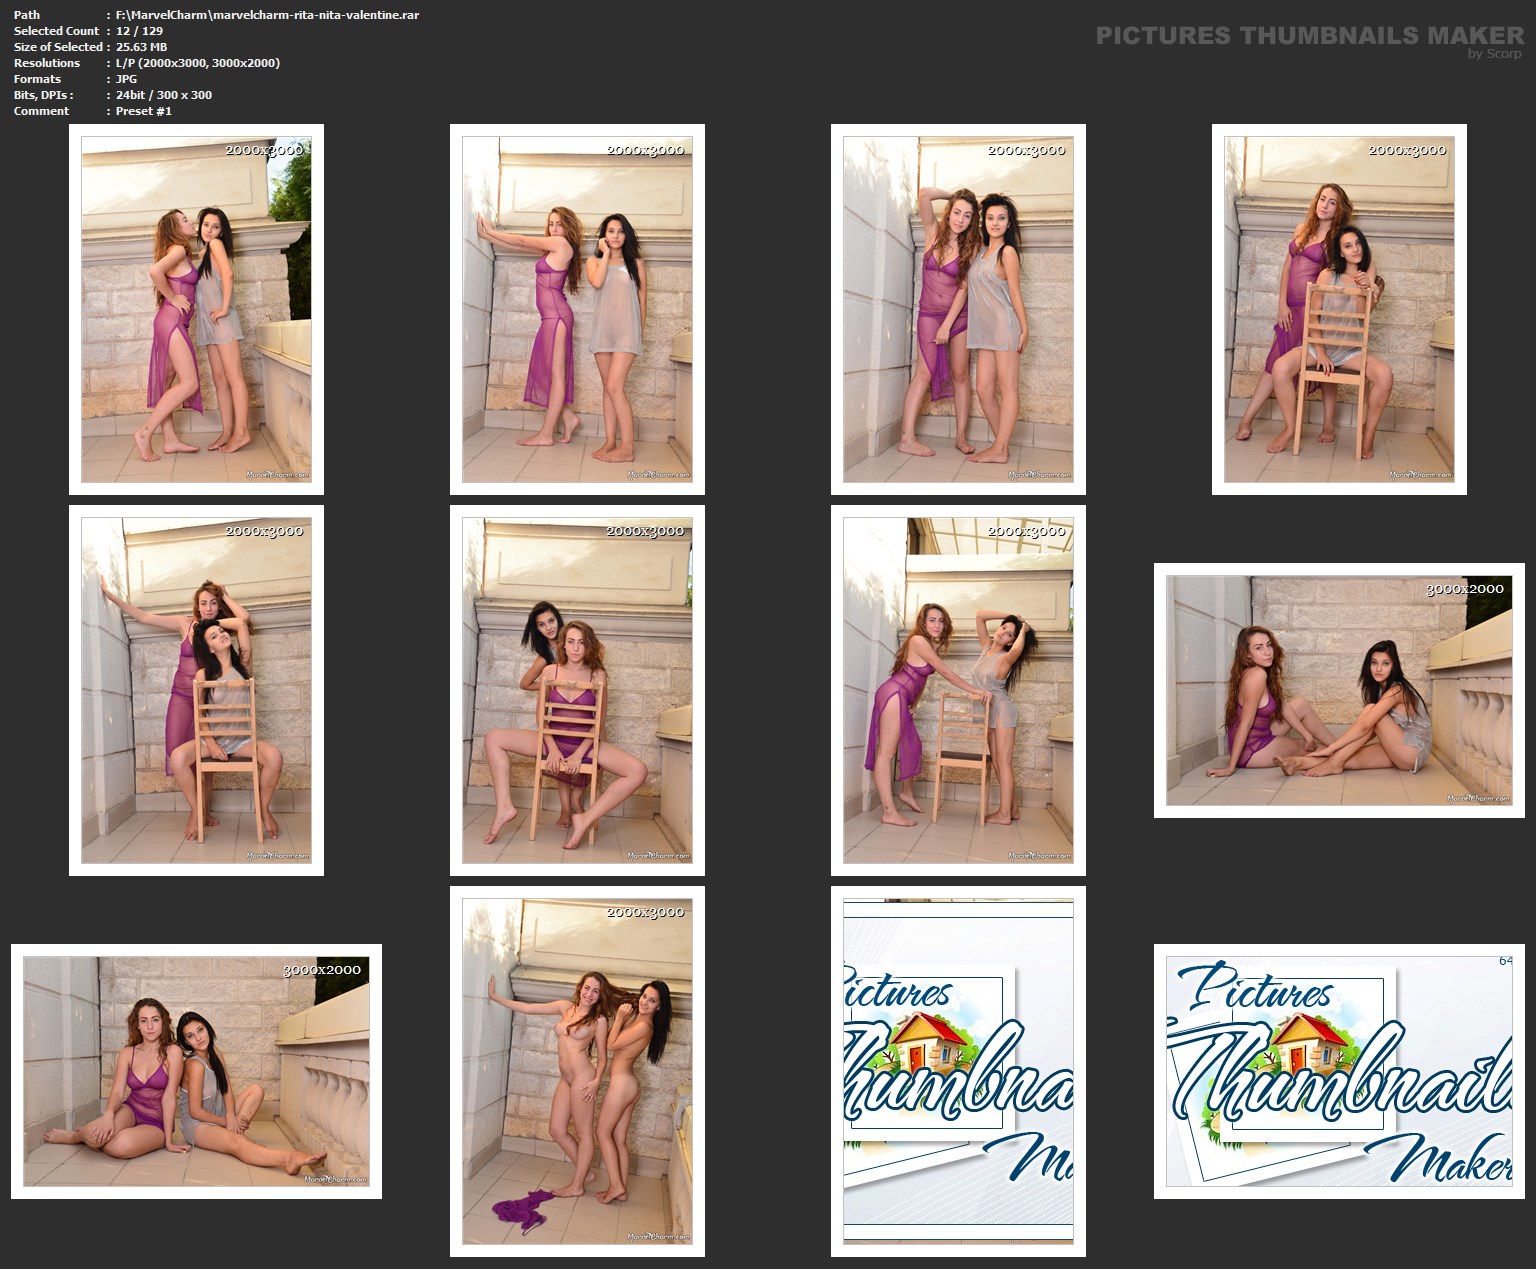Viewport: 1536px width, 1269px height.
Task: Open landscape thumbnail of women seated beside balustrade
Action: pos(196,1071)
